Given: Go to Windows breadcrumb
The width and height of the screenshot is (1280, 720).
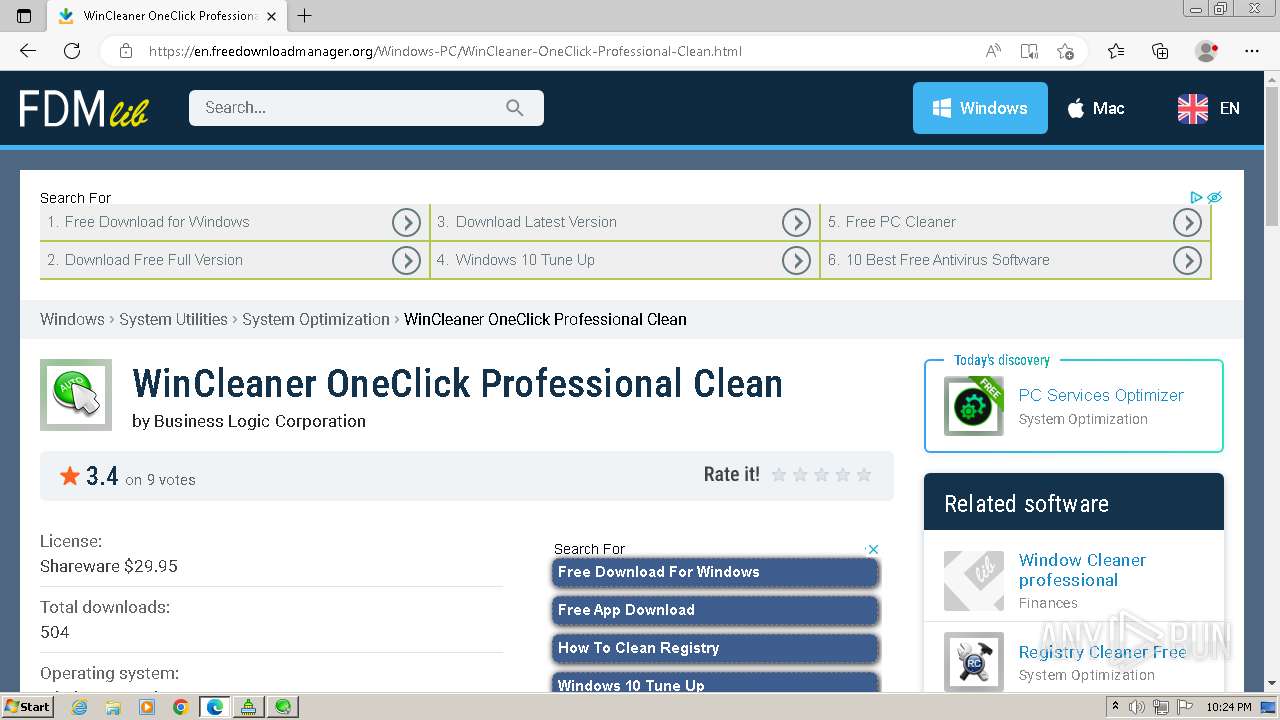Looking at the screenshot, I should coord(72,319).
